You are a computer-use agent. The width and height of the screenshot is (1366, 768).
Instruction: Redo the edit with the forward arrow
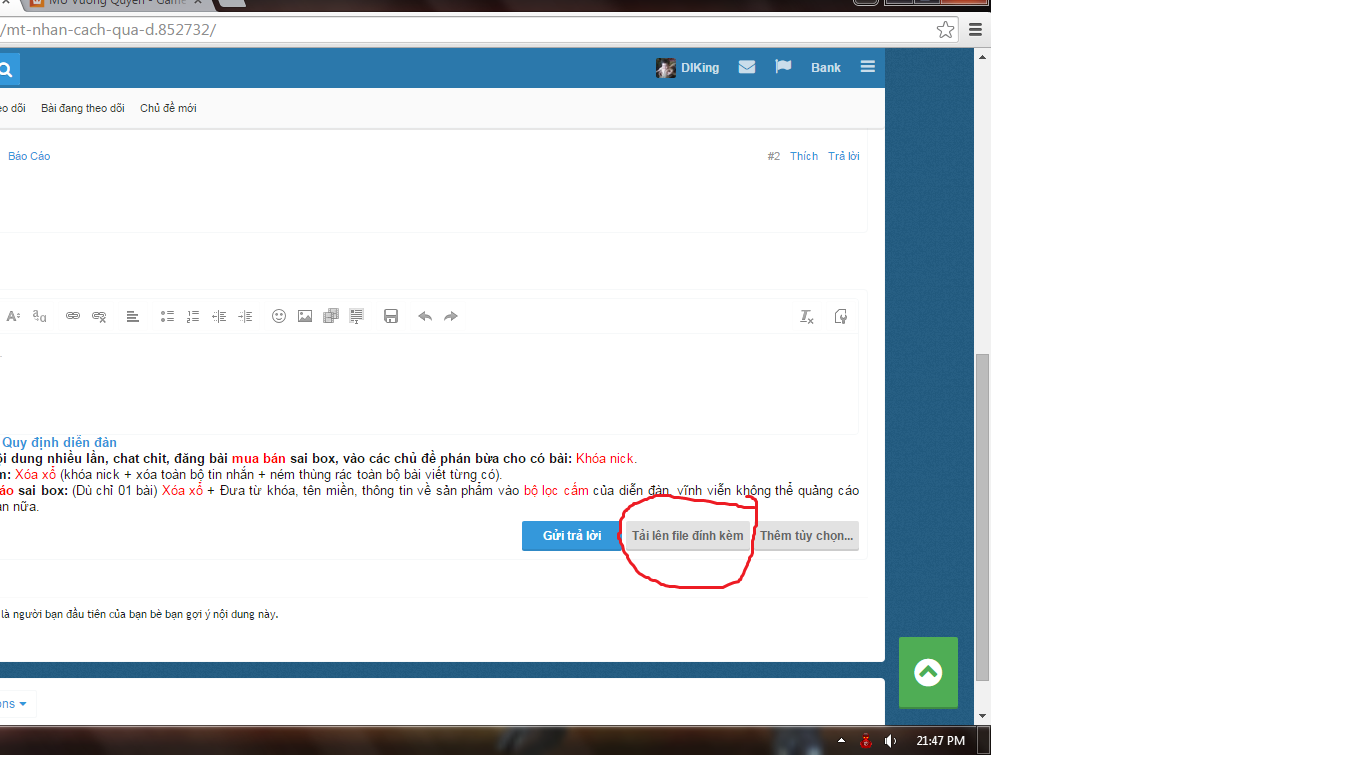451,316
